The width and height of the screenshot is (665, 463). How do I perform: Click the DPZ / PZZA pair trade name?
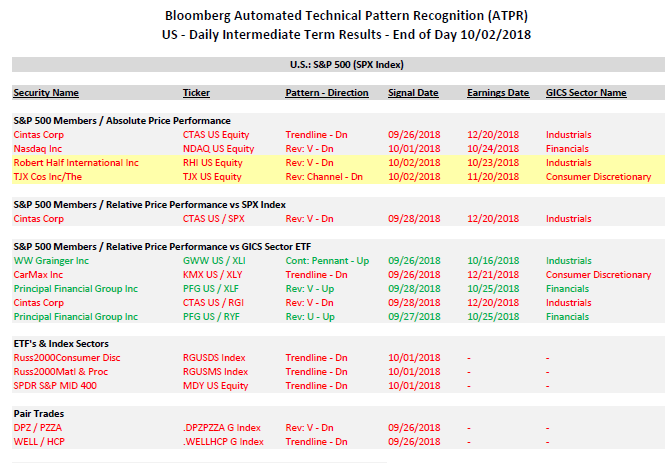point(37,428)
